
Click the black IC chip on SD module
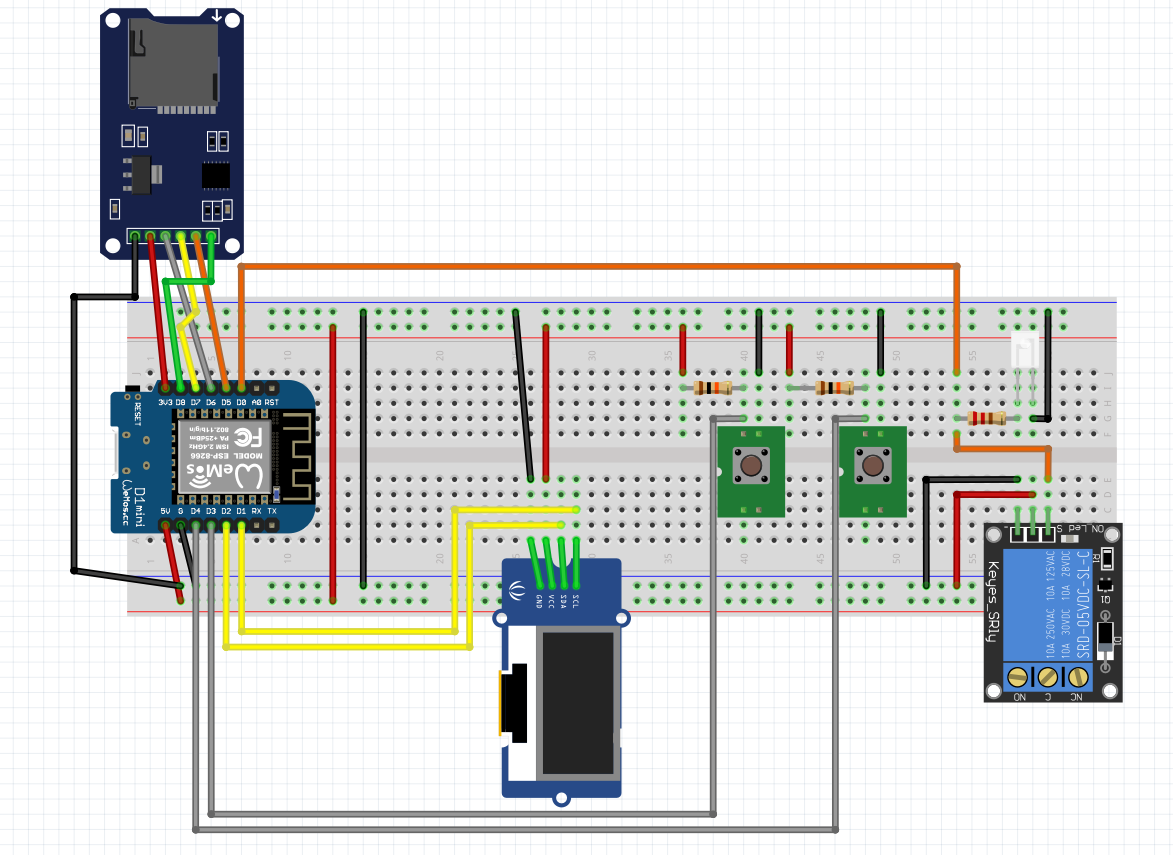pos(215,176)
